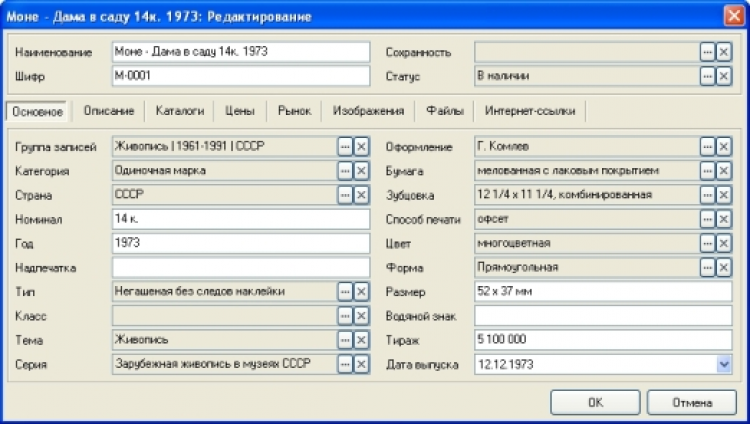750x424 pixels.
Task: Open the Интернет-ссылки tab
Action: pyautogui.click(x=530, y=111)
